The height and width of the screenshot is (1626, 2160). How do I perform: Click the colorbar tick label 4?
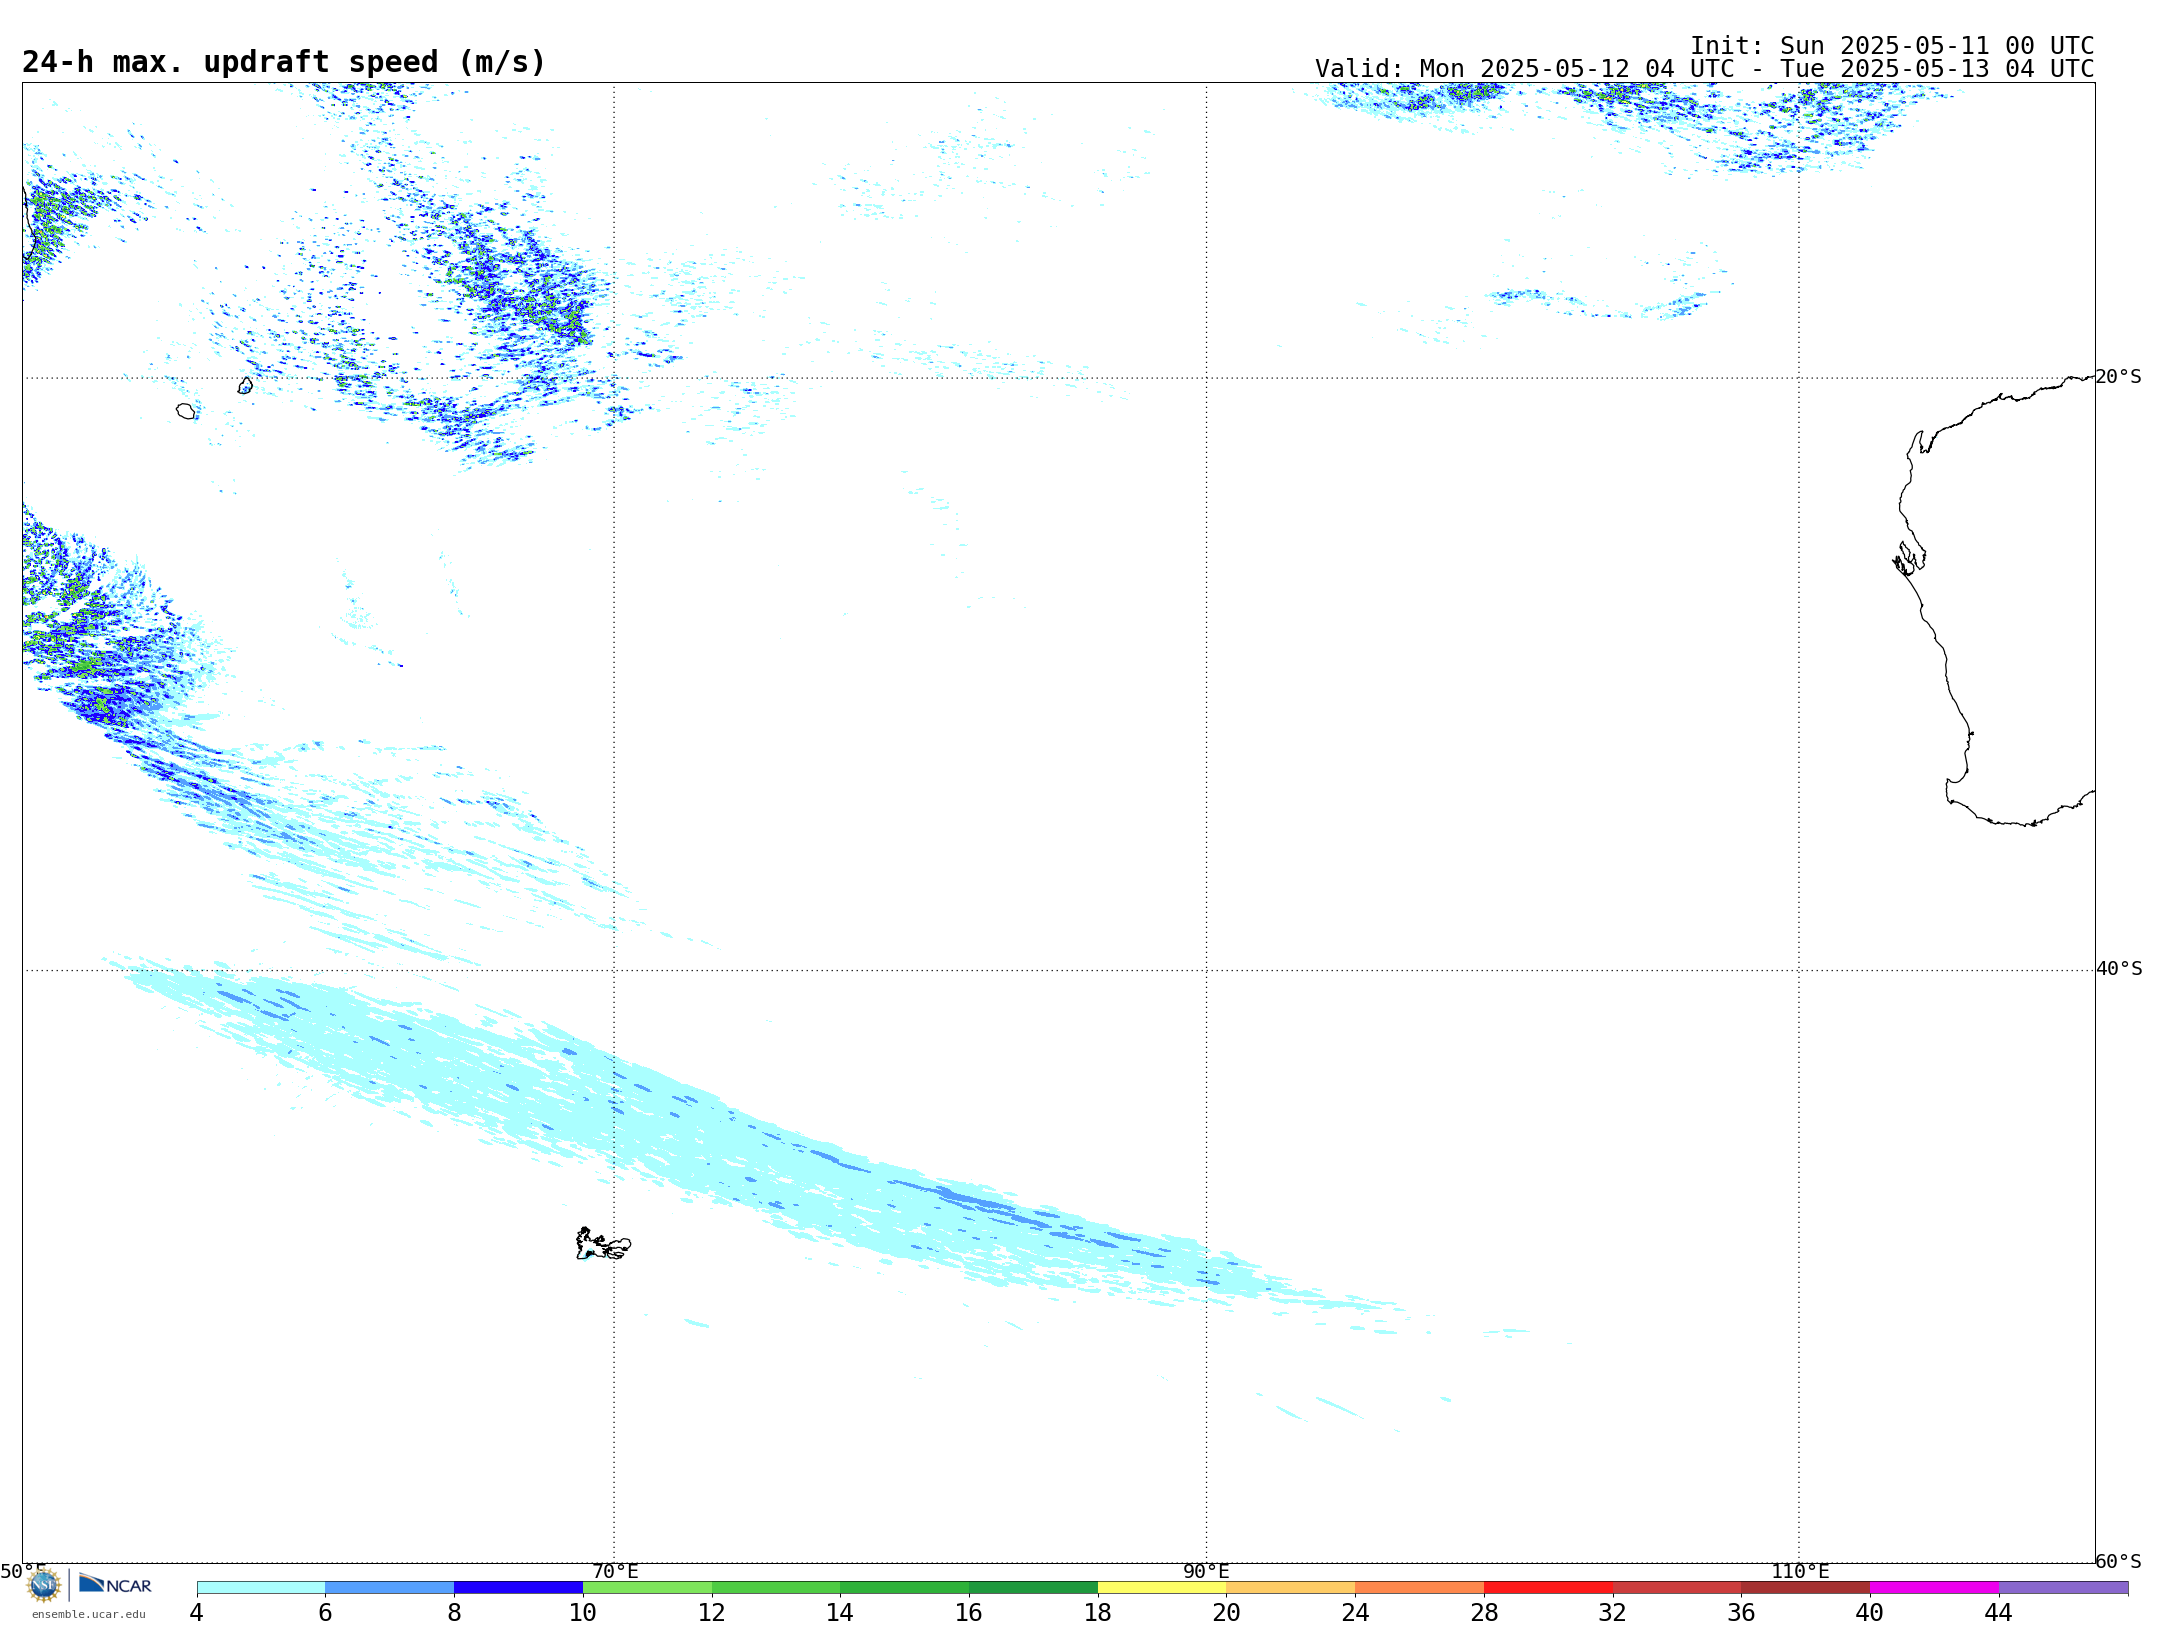[x=197, y=1612]
